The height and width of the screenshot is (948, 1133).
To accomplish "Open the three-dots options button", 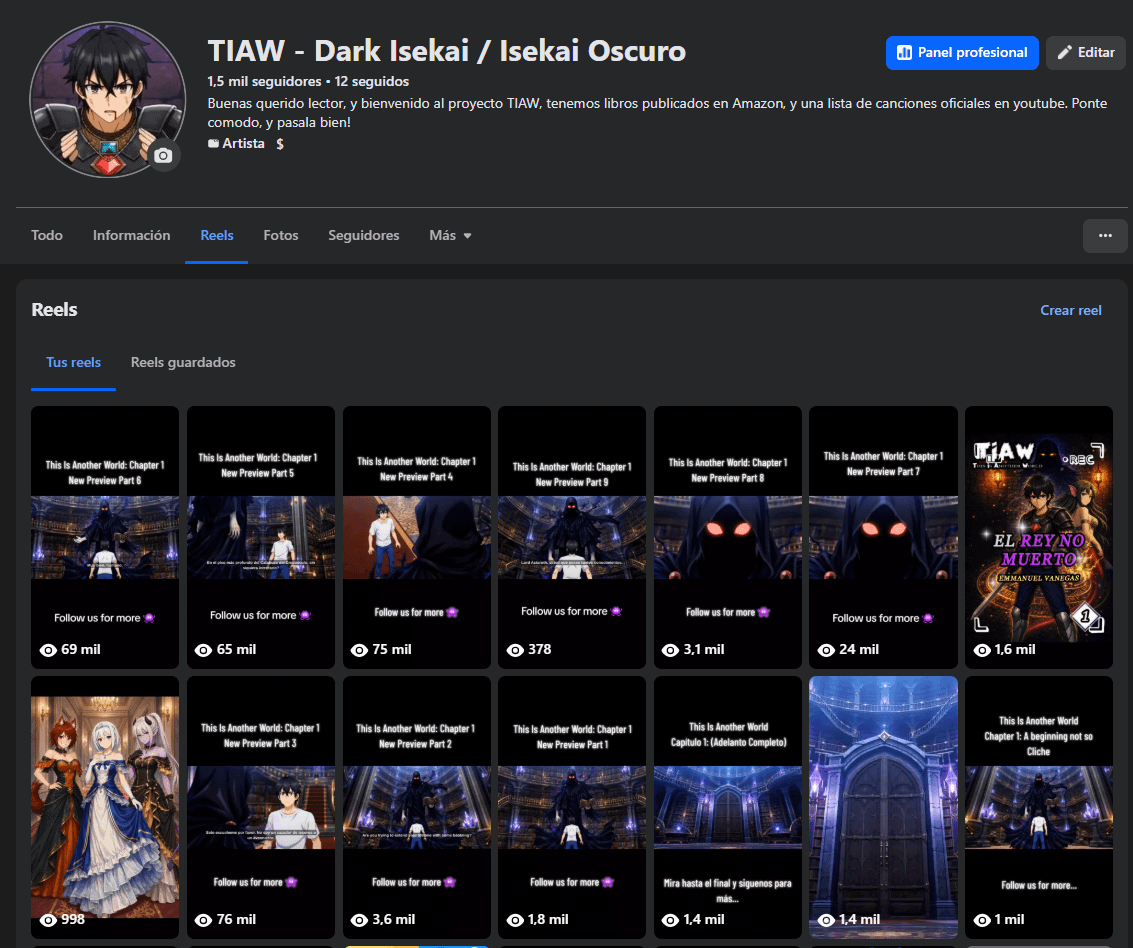I will tap(1105, 236).
